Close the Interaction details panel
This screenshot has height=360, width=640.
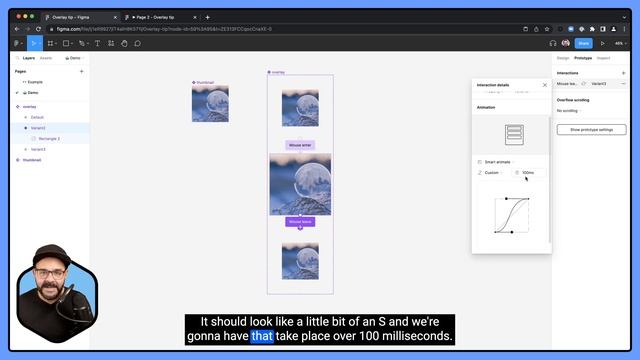[544, 85]
